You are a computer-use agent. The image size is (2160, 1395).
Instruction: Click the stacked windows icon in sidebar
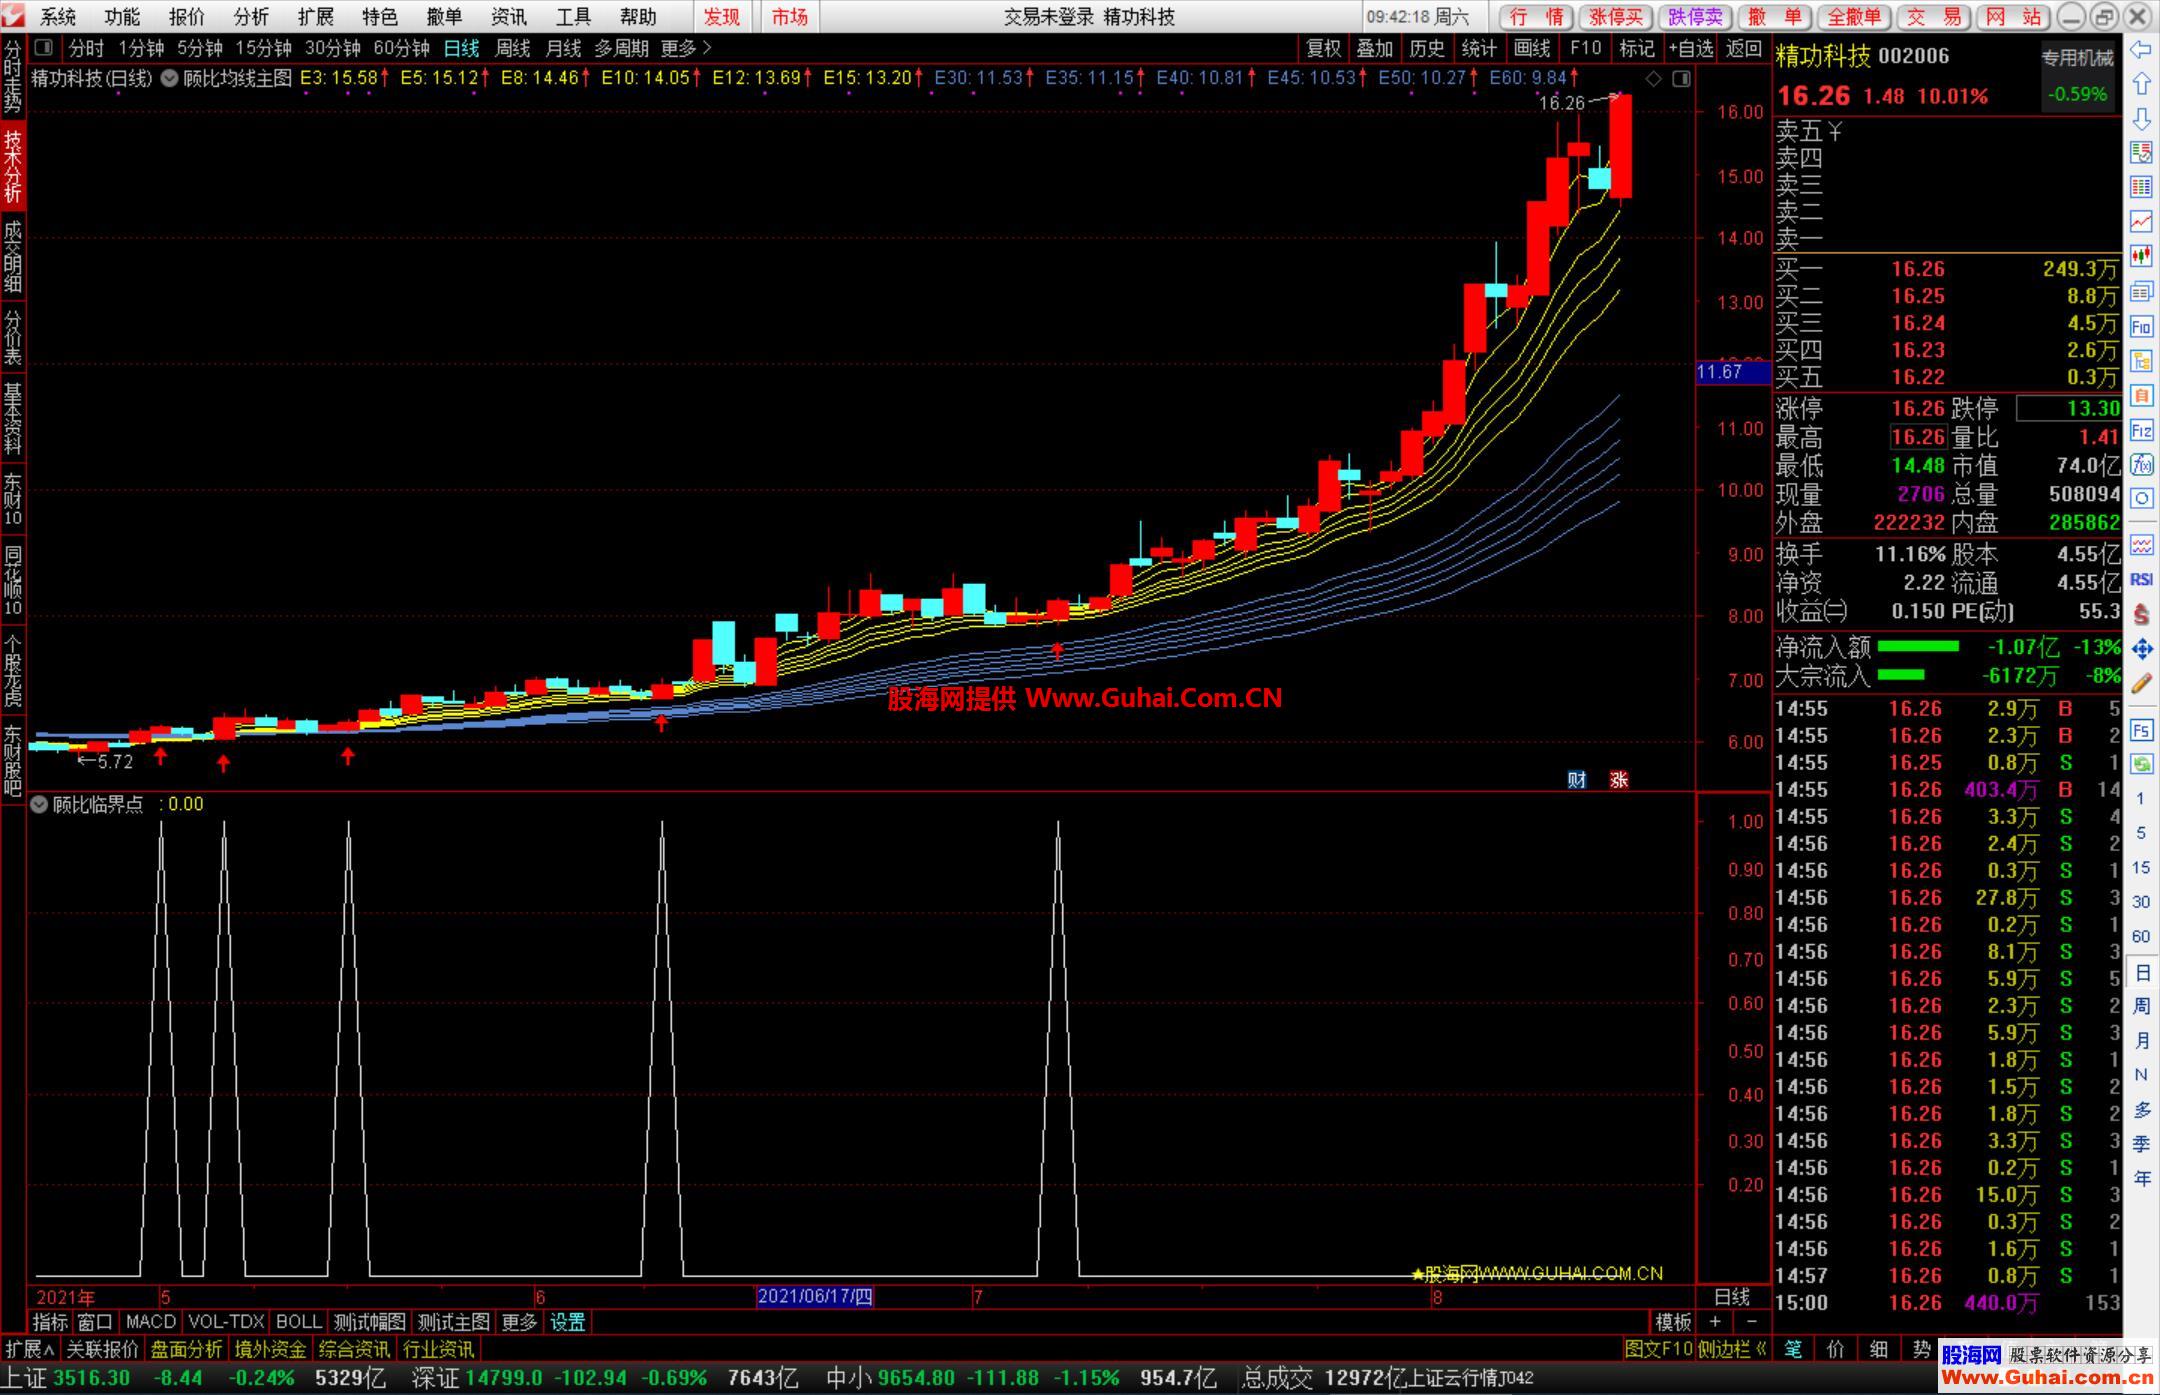2141,291
